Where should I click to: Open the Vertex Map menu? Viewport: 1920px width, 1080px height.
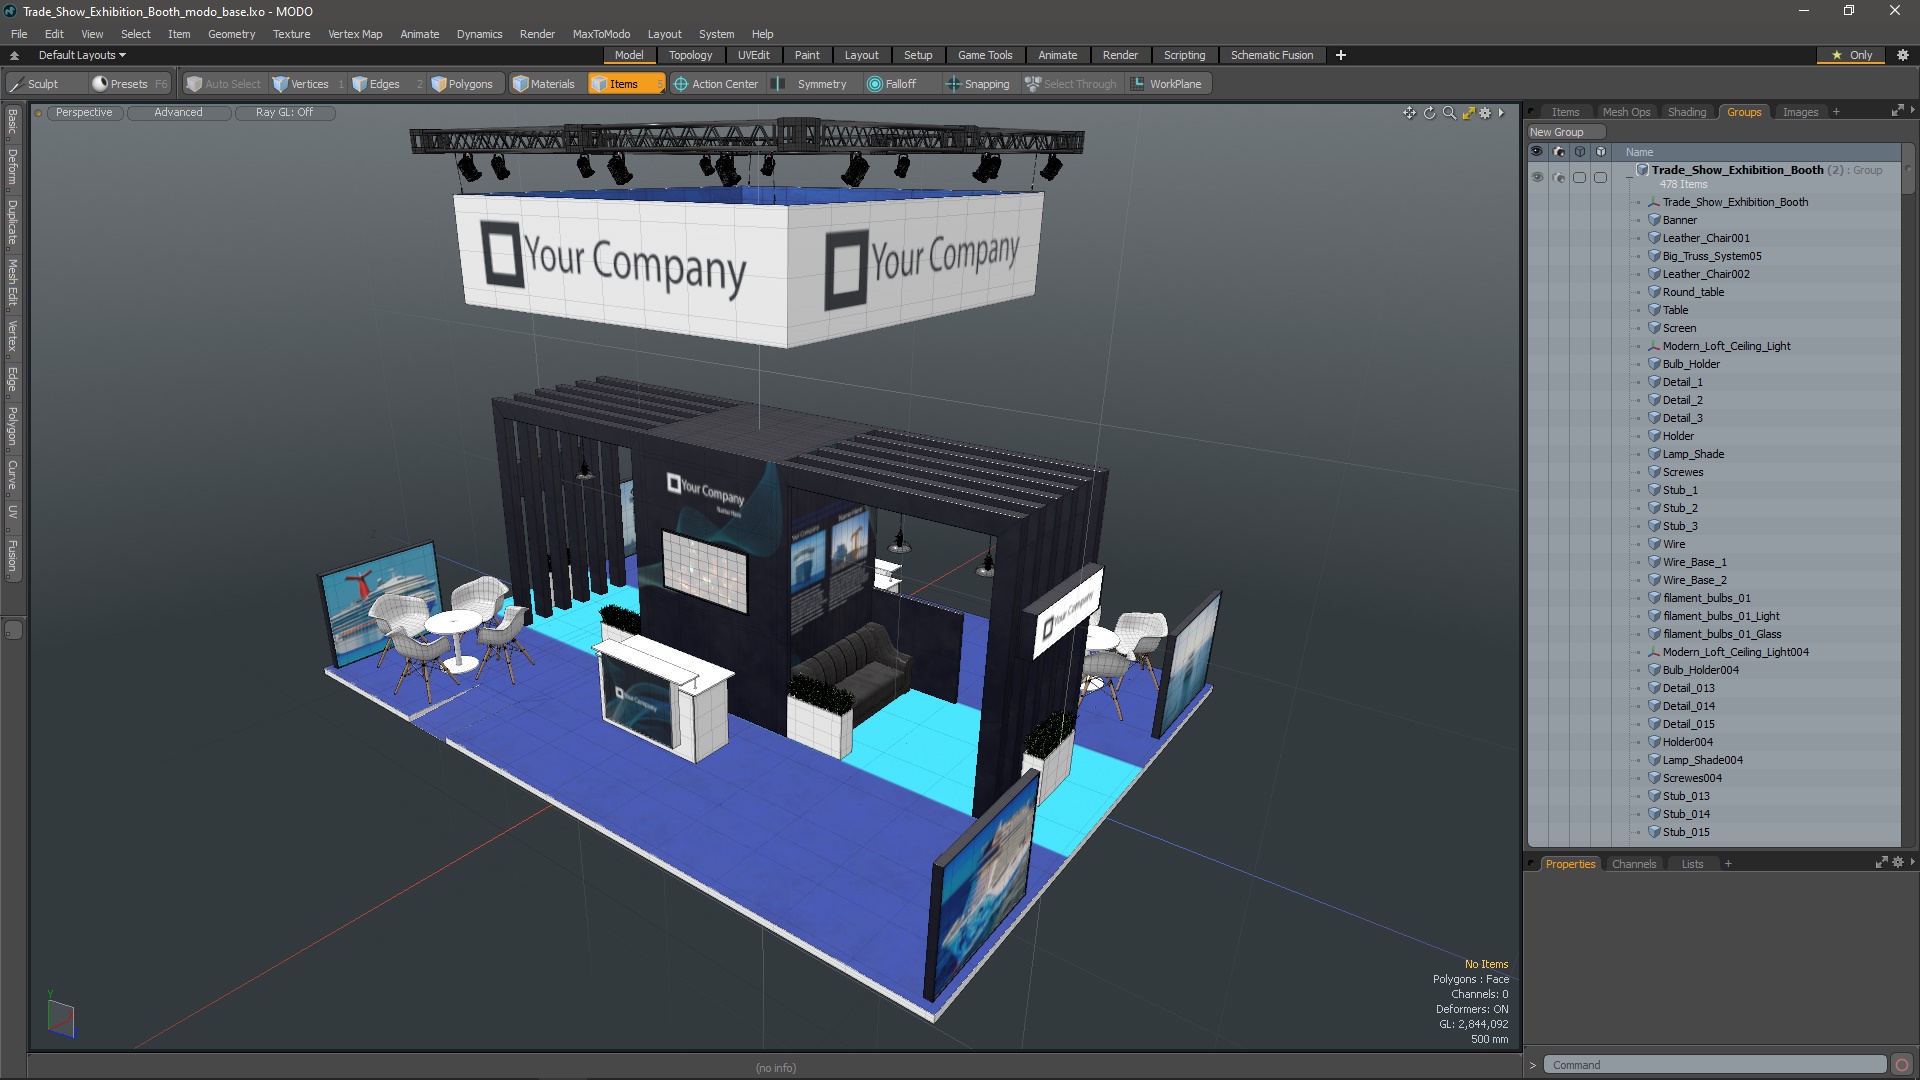click(355, 34)
